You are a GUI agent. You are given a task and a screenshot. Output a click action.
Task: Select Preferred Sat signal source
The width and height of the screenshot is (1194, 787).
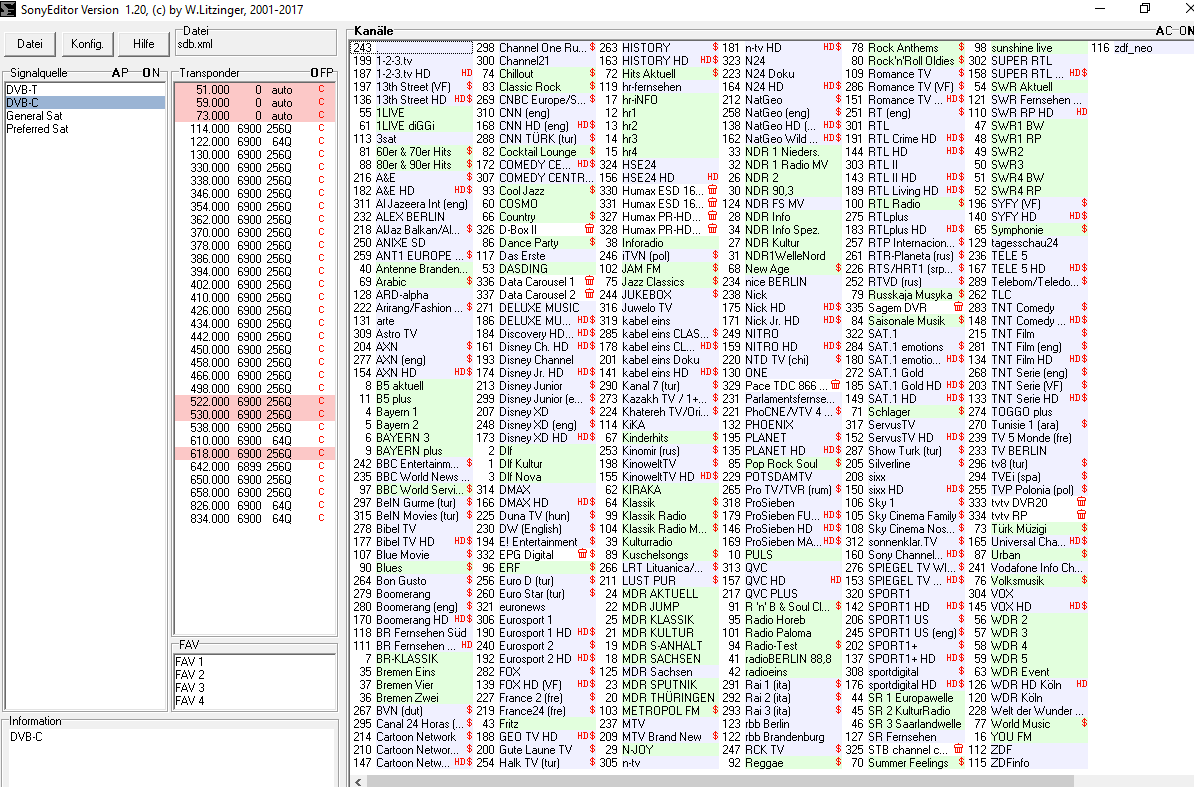click(37, 129)
